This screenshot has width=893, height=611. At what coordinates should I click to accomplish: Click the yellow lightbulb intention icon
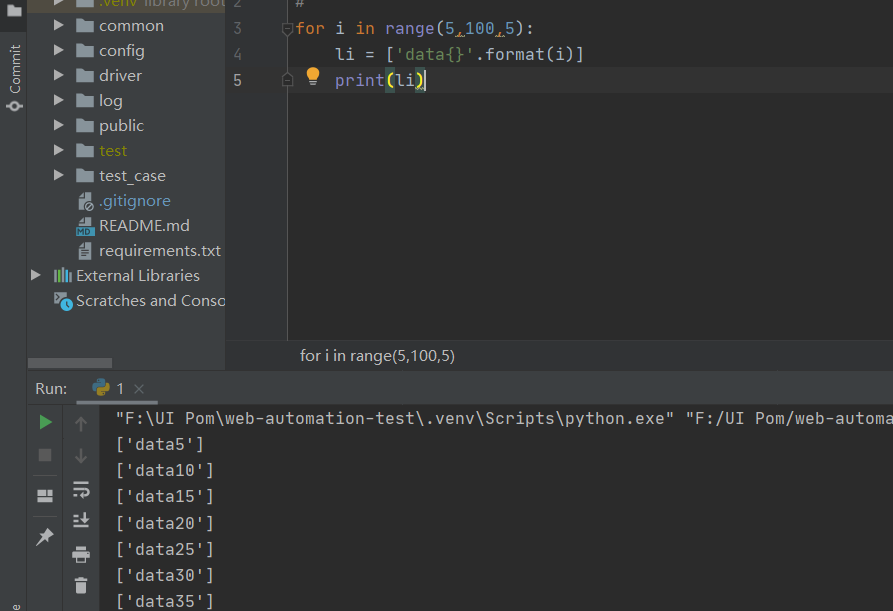coord(312,76)
